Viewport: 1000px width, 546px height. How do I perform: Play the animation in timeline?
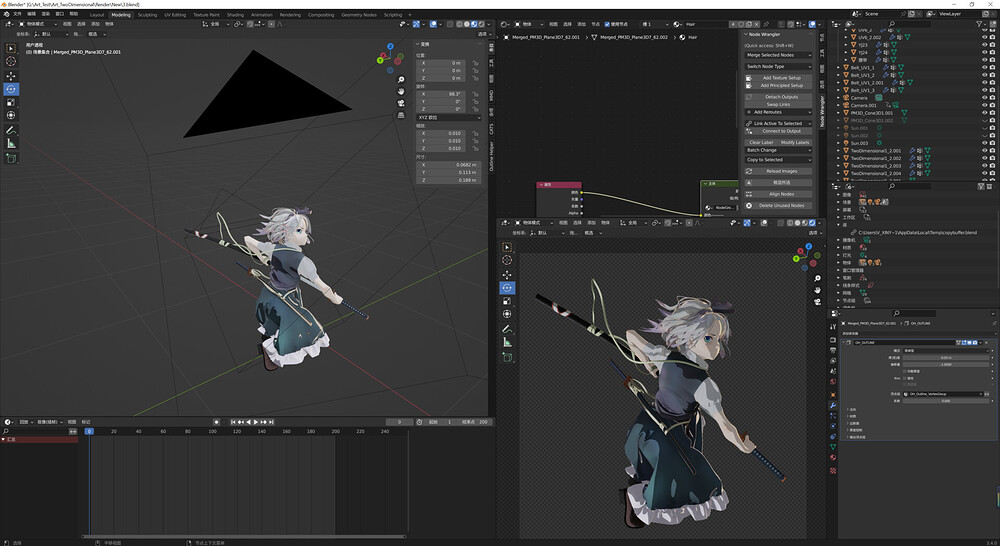(256, 422)
